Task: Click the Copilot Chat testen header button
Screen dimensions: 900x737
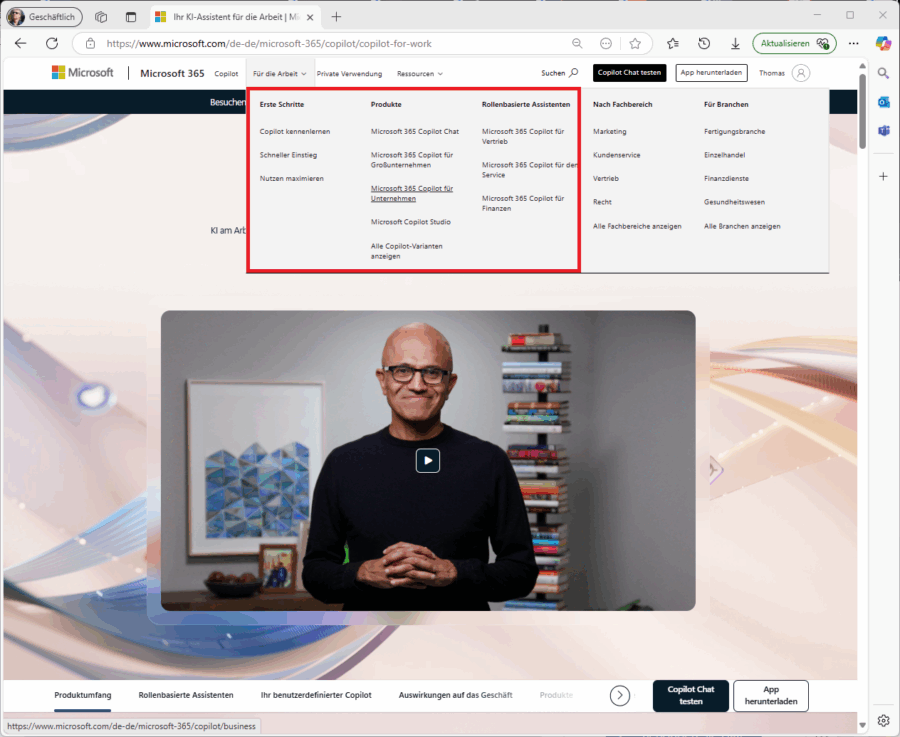Action: tap(629, 73)
